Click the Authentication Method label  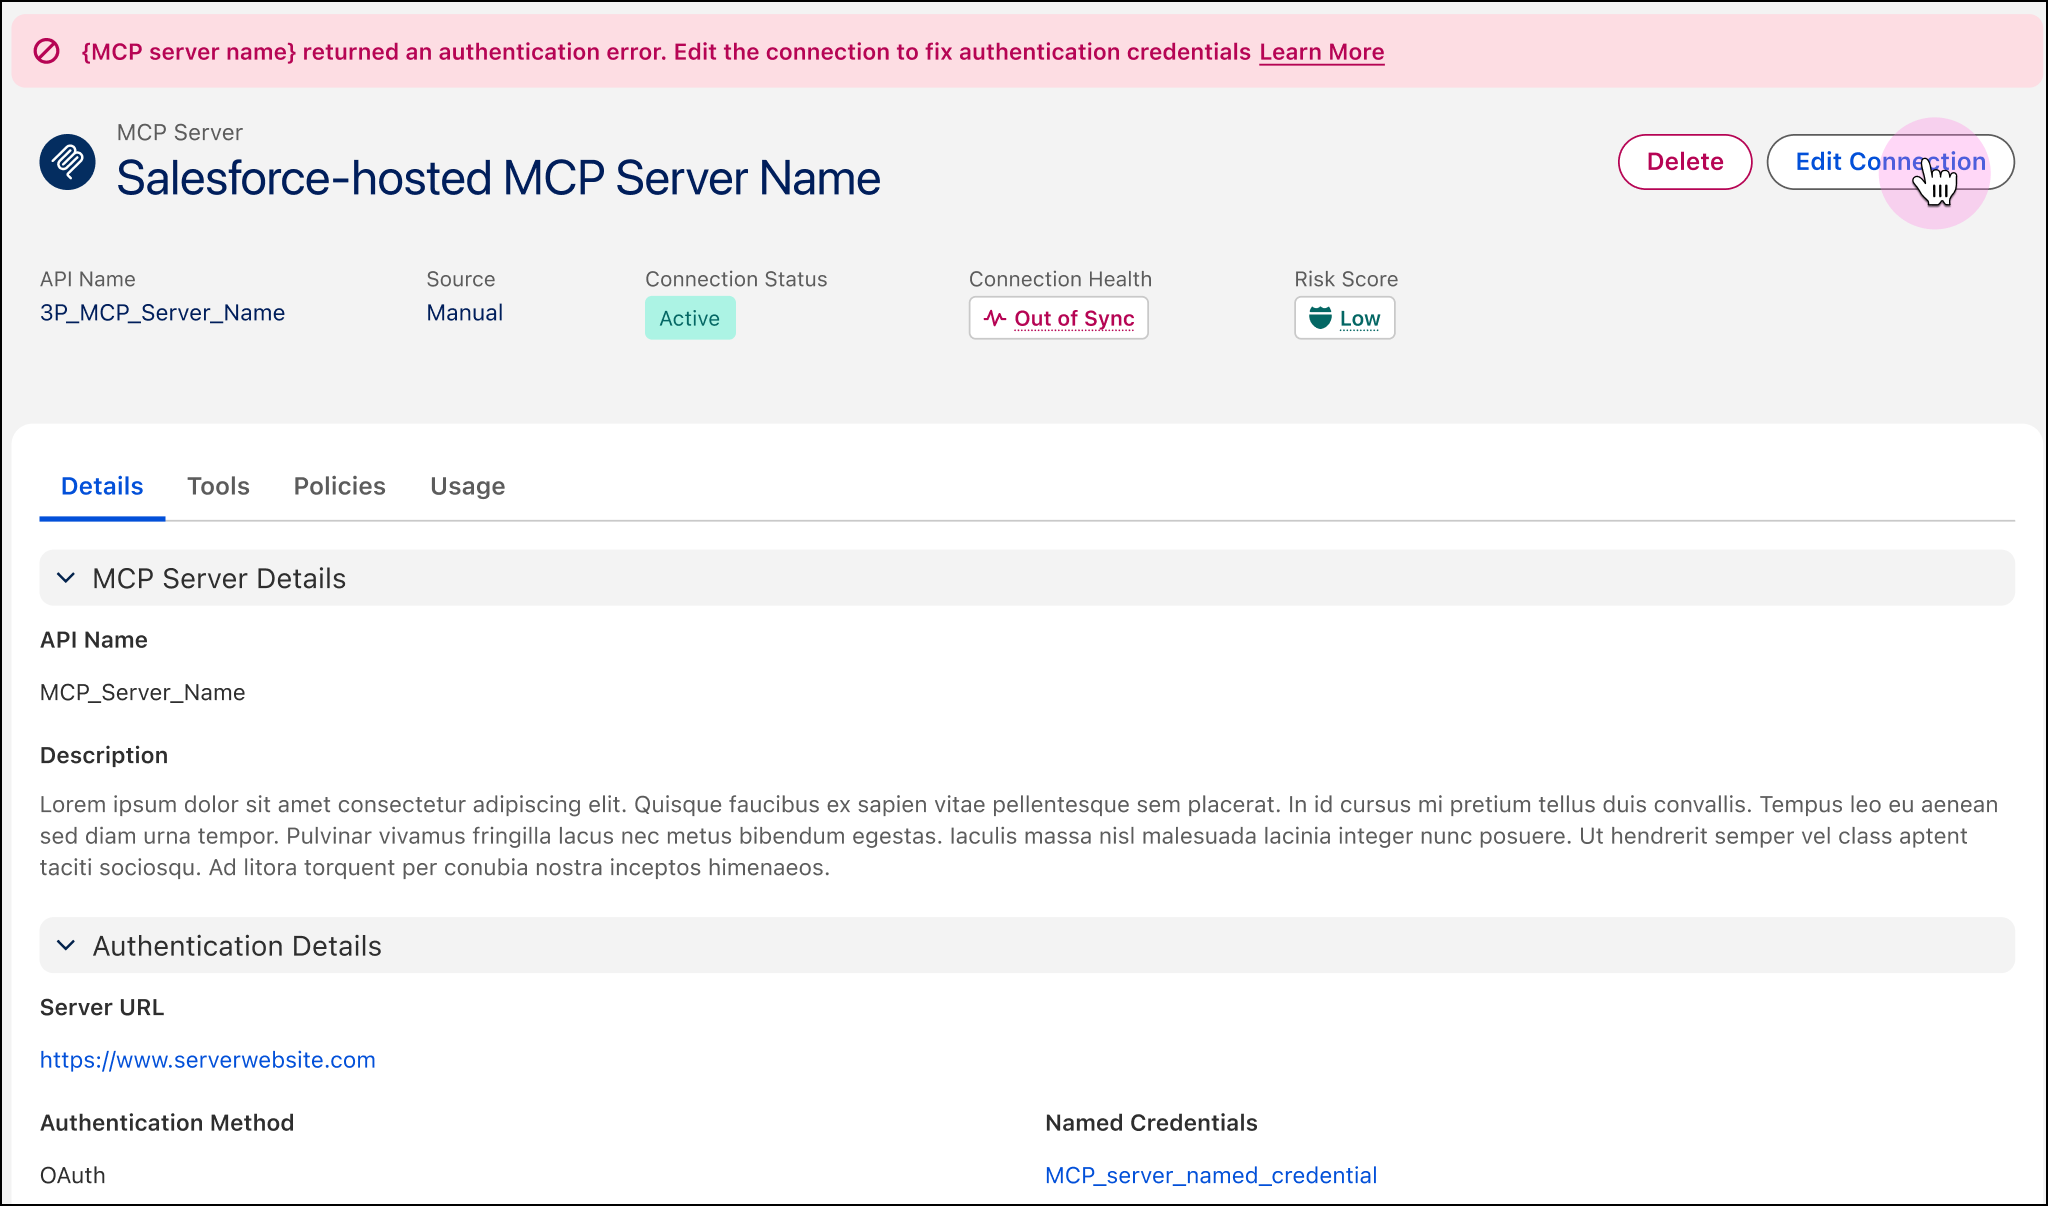pyautogui.click(x=167, y=1123)
